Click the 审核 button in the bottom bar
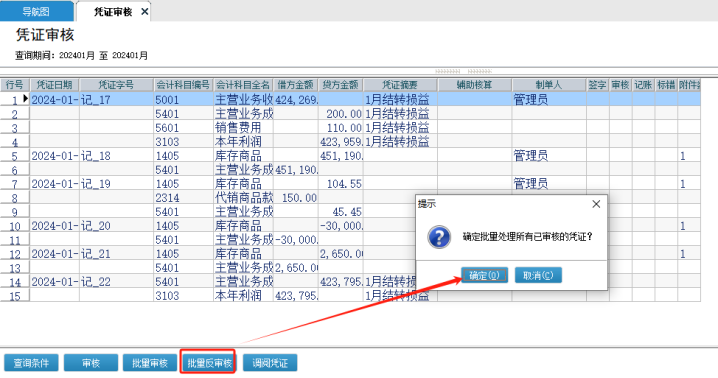718x378 pixels. (x=91, y=363)
